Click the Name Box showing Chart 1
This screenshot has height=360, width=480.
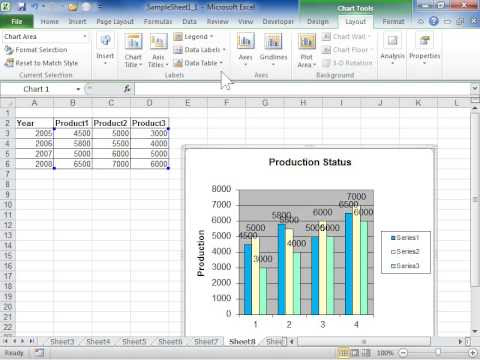tap(41, 89)
